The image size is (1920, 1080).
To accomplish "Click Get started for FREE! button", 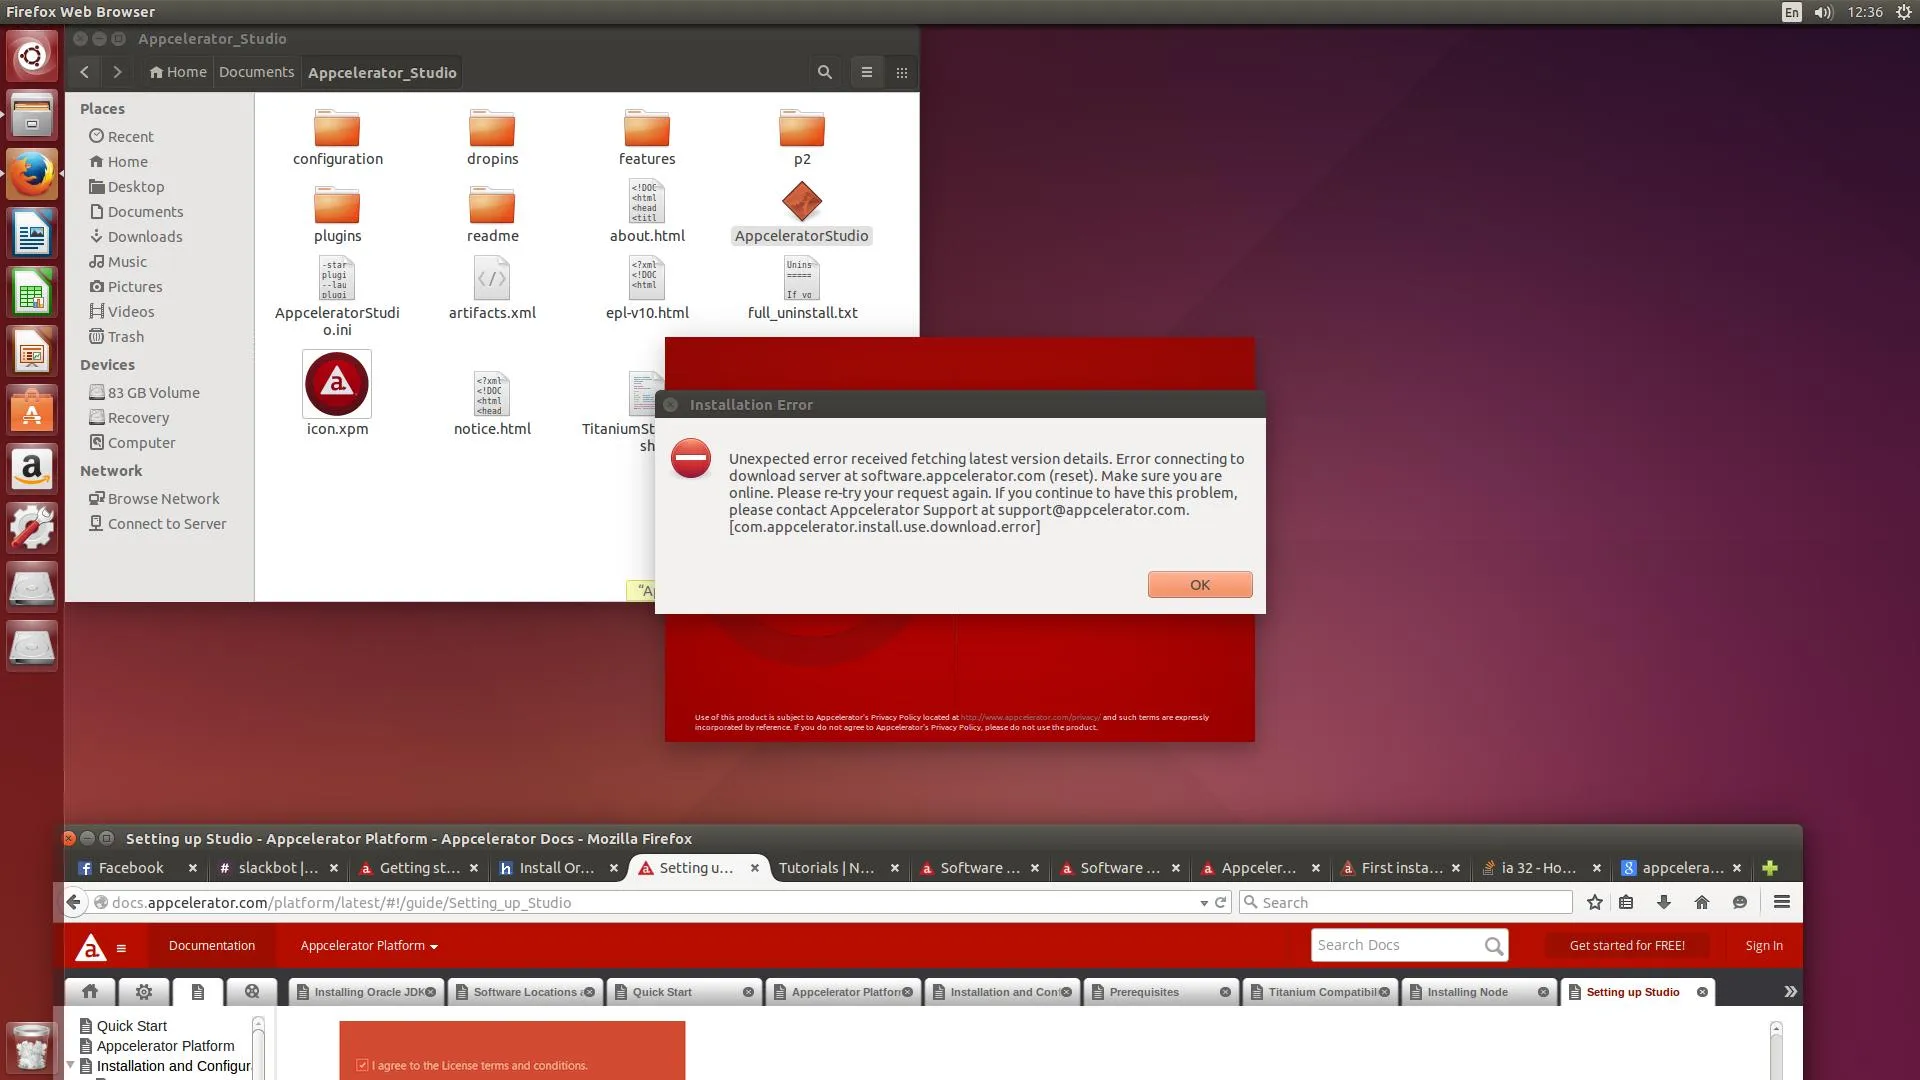I will pos(1627,946).
